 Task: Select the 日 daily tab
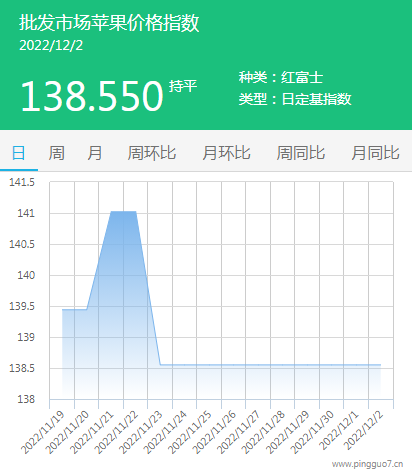coord(19,153)
